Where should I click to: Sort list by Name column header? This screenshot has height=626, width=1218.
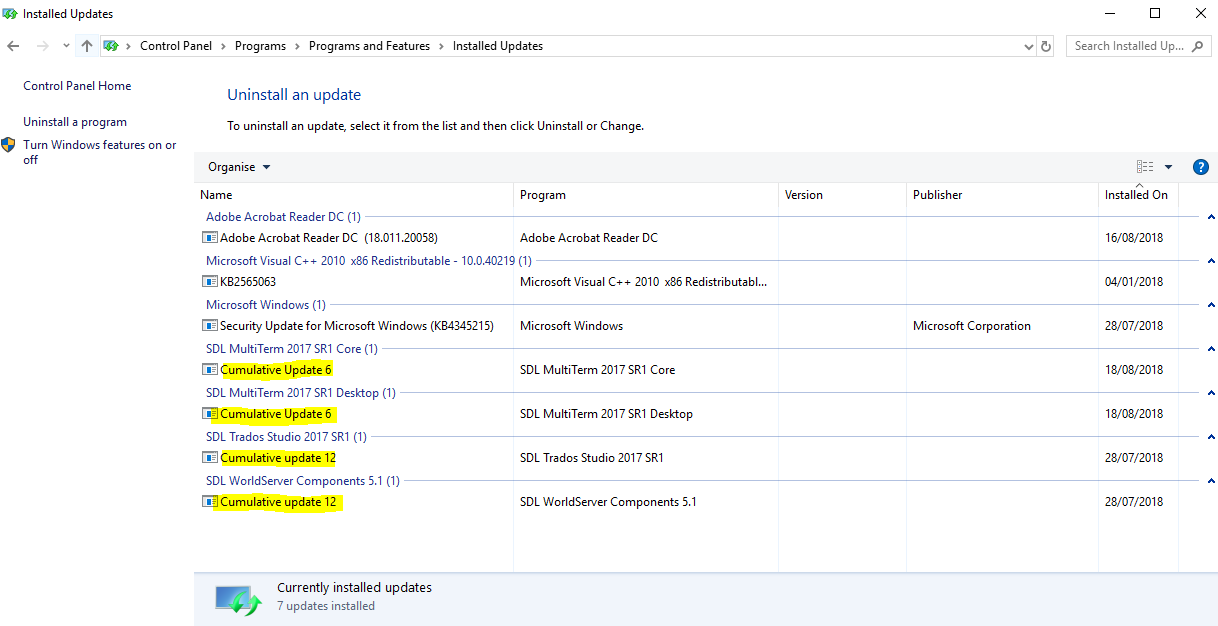tap(354, 195)
